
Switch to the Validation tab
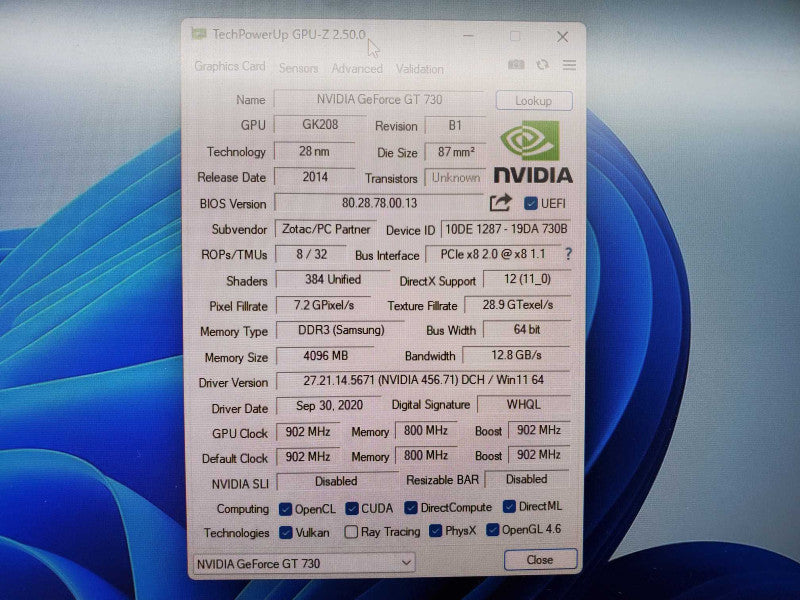point(419,69)
